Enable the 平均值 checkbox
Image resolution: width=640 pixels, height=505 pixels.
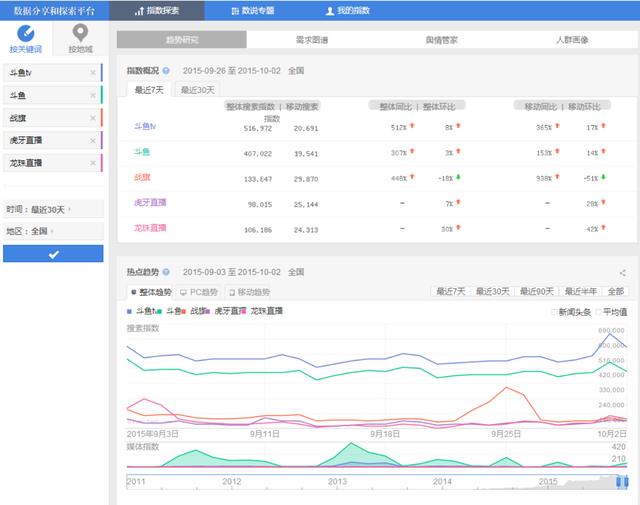click(x=599, y=312)
